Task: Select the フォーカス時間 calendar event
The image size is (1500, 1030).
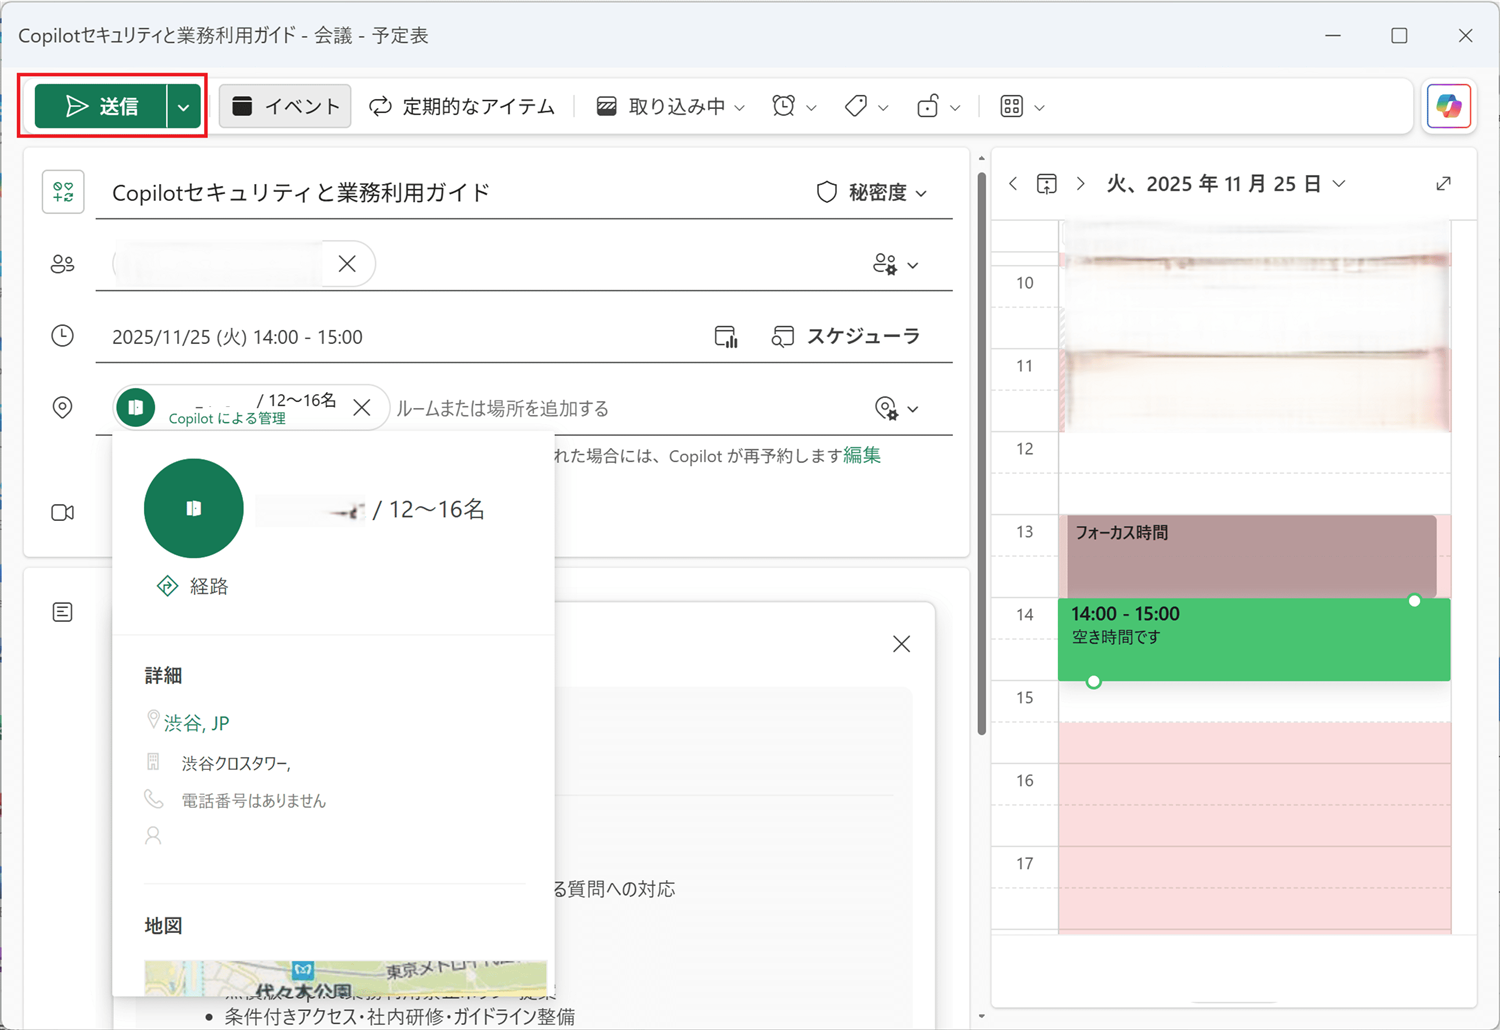Action: [x=1251, y=556]
